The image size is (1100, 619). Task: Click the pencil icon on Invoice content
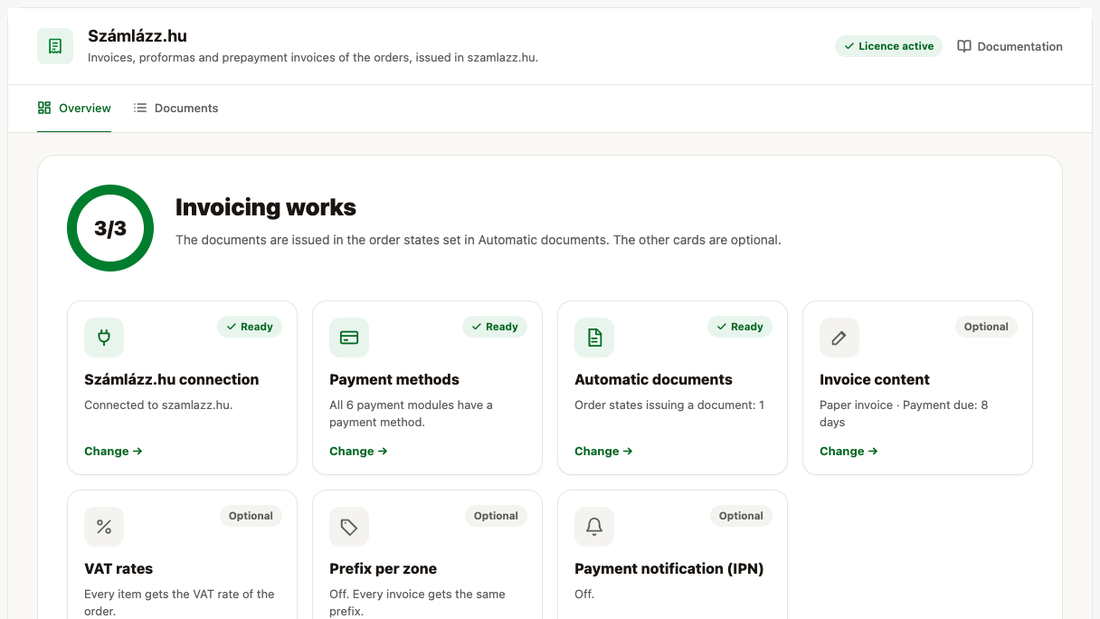click(839, 338)
